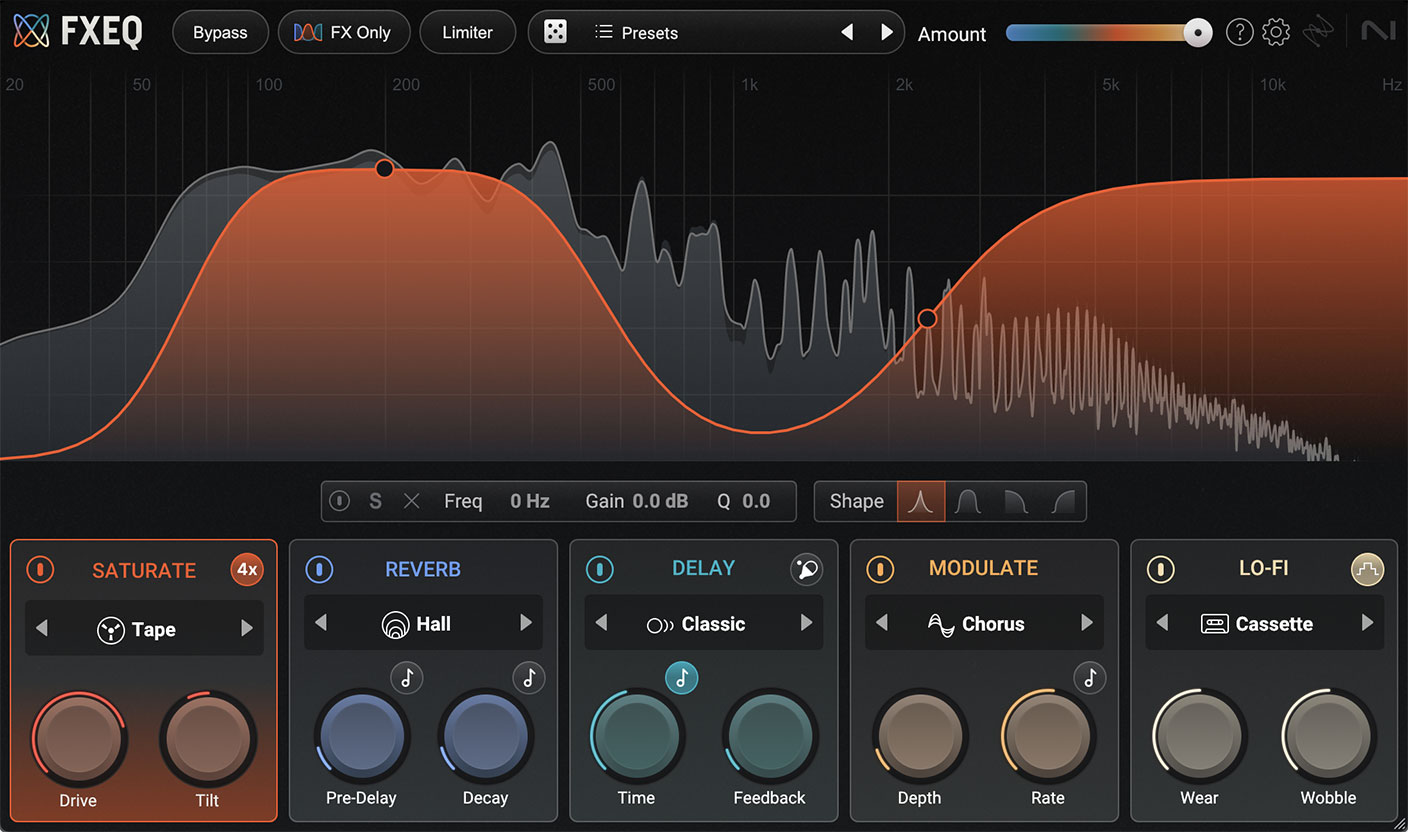The height and width of the screenshot is (832, 1408).
Task: Select previous modulation type before Chorus
Action: (881, 623)
